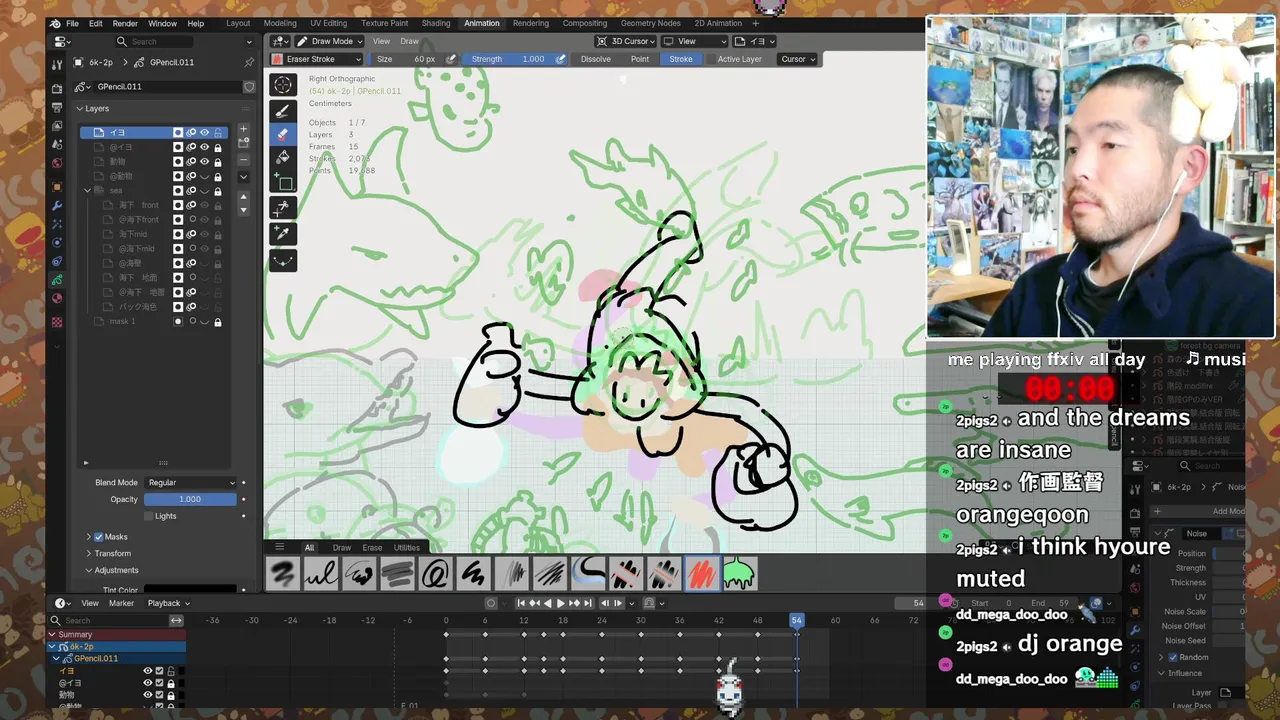Open the Playback popover in timeline

point(168,603)
